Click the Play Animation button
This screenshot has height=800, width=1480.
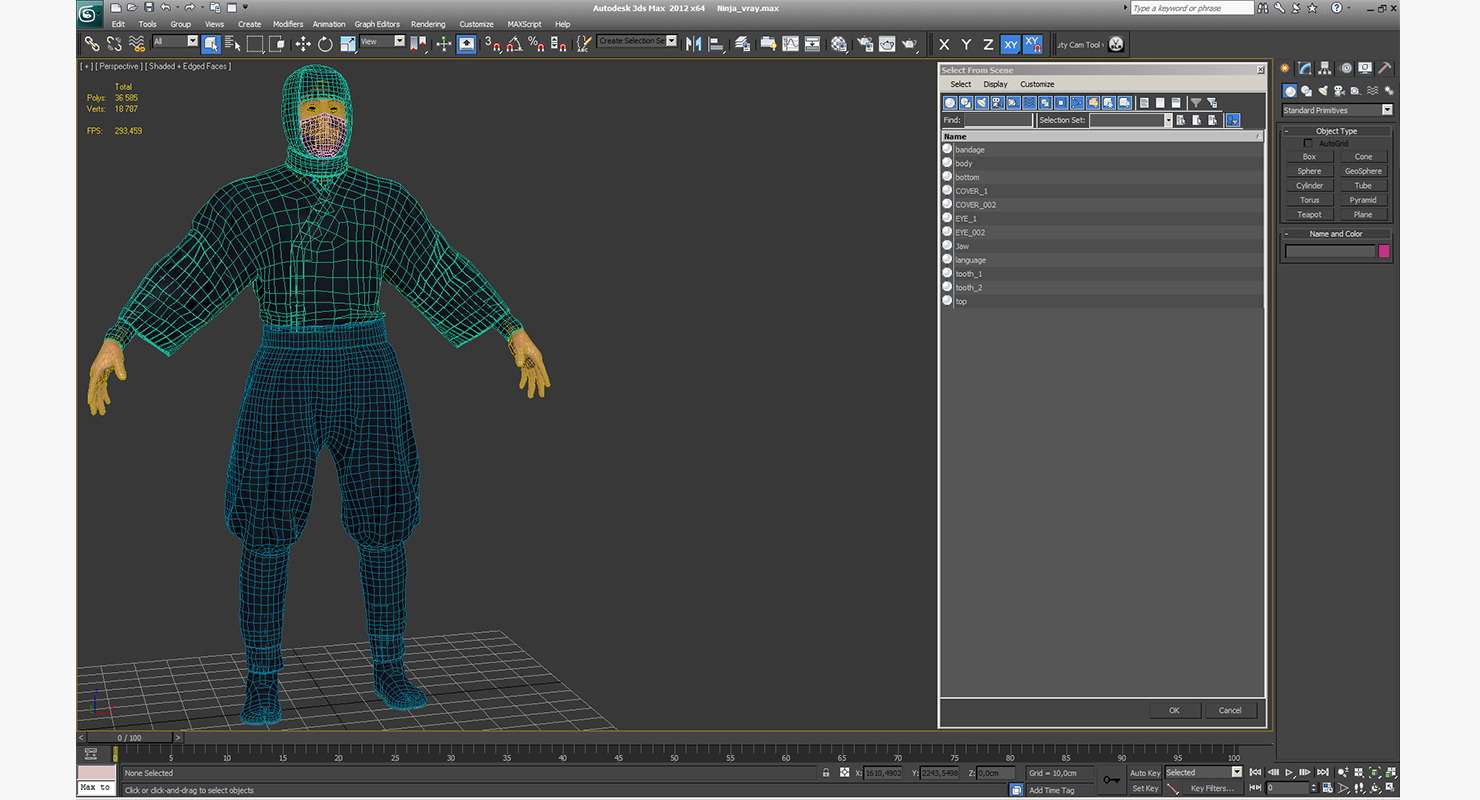point(1290,772)
